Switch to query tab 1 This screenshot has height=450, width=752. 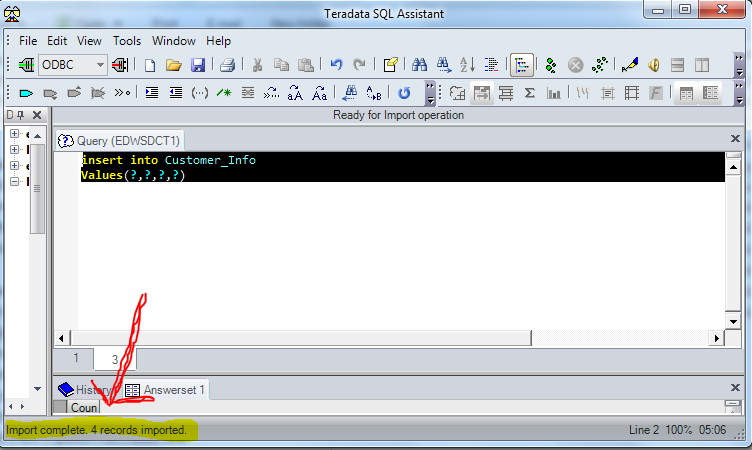76,358
